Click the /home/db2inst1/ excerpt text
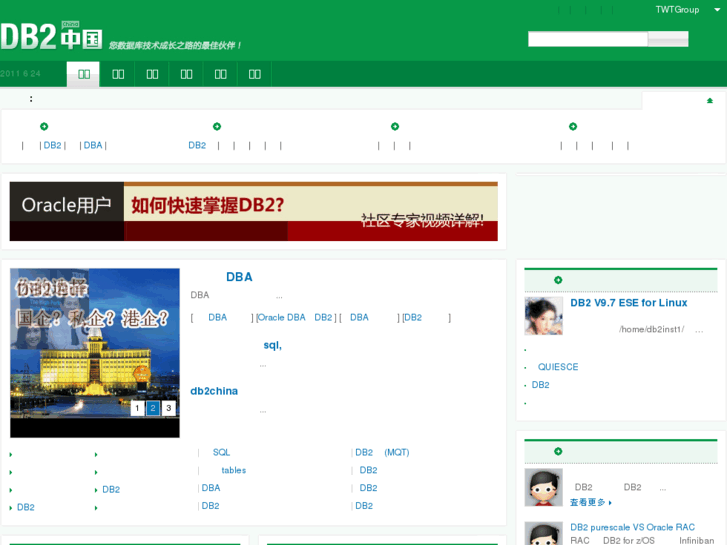727x545 pixels. coord(651,329)
